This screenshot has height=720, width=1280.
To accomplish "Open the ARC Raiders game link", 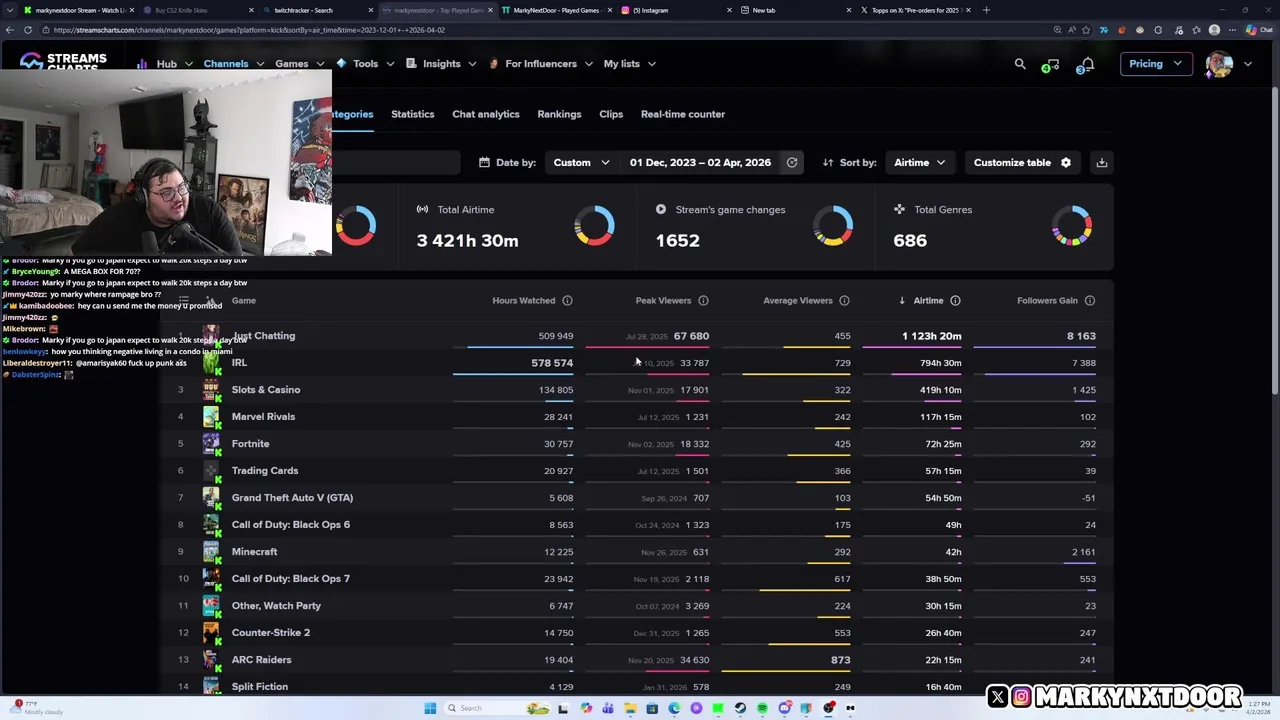I will pyautogui.click(x=262, y=660).
